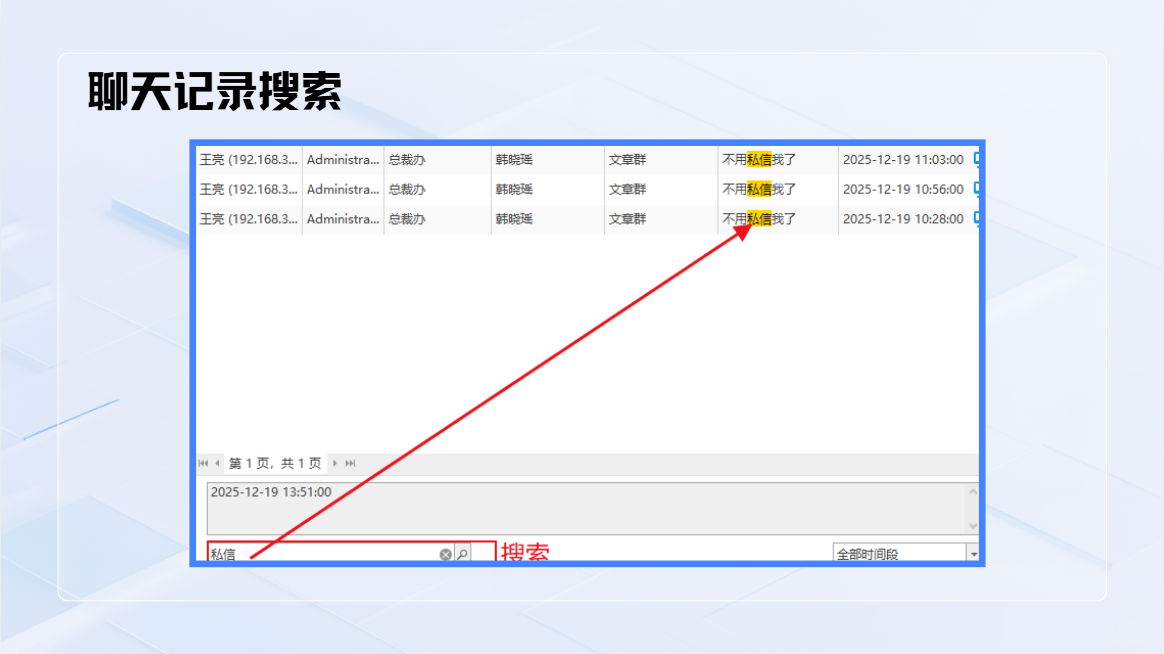Click the detail box up scroll arrow
The image size is (1164, 654).
pos(973,491)
